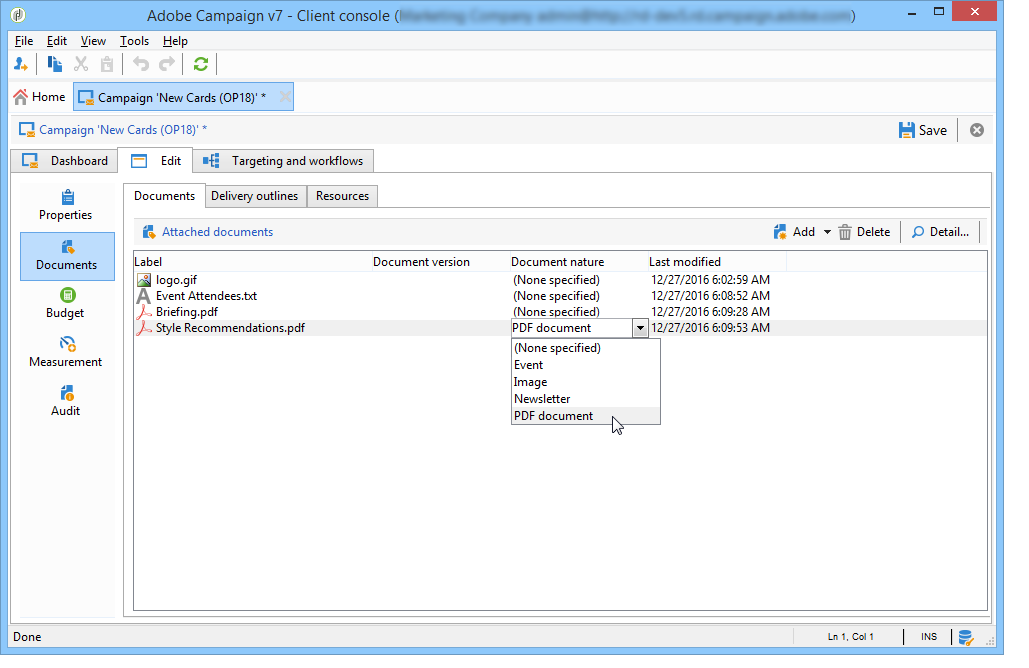
Task: Choose Image in the dropdown list
Action: click(585, 382)
